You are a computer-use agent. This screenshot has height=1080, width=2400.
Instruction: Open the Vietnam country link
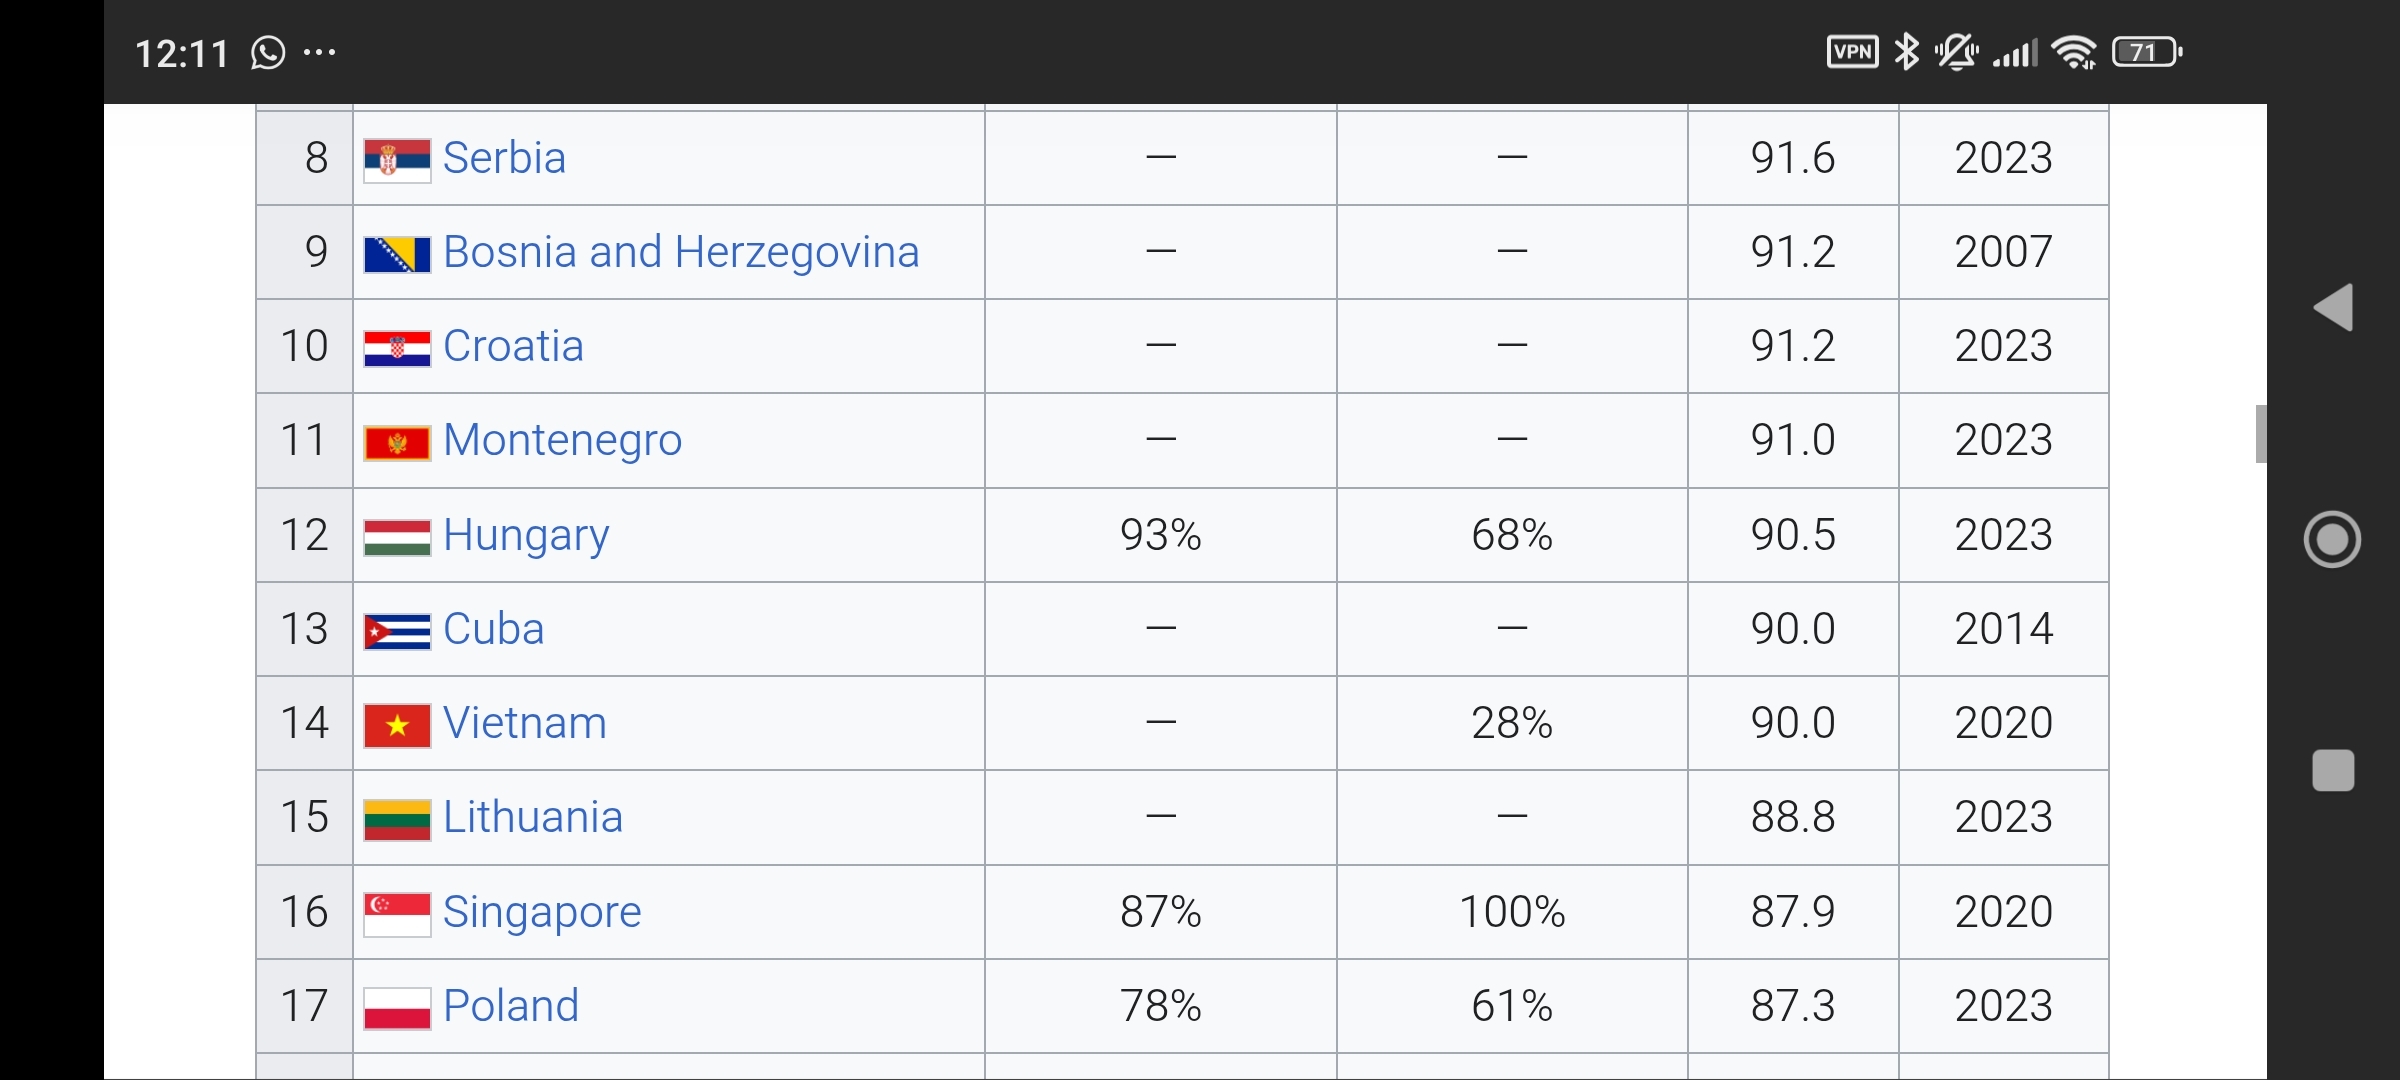coord(524,723)
